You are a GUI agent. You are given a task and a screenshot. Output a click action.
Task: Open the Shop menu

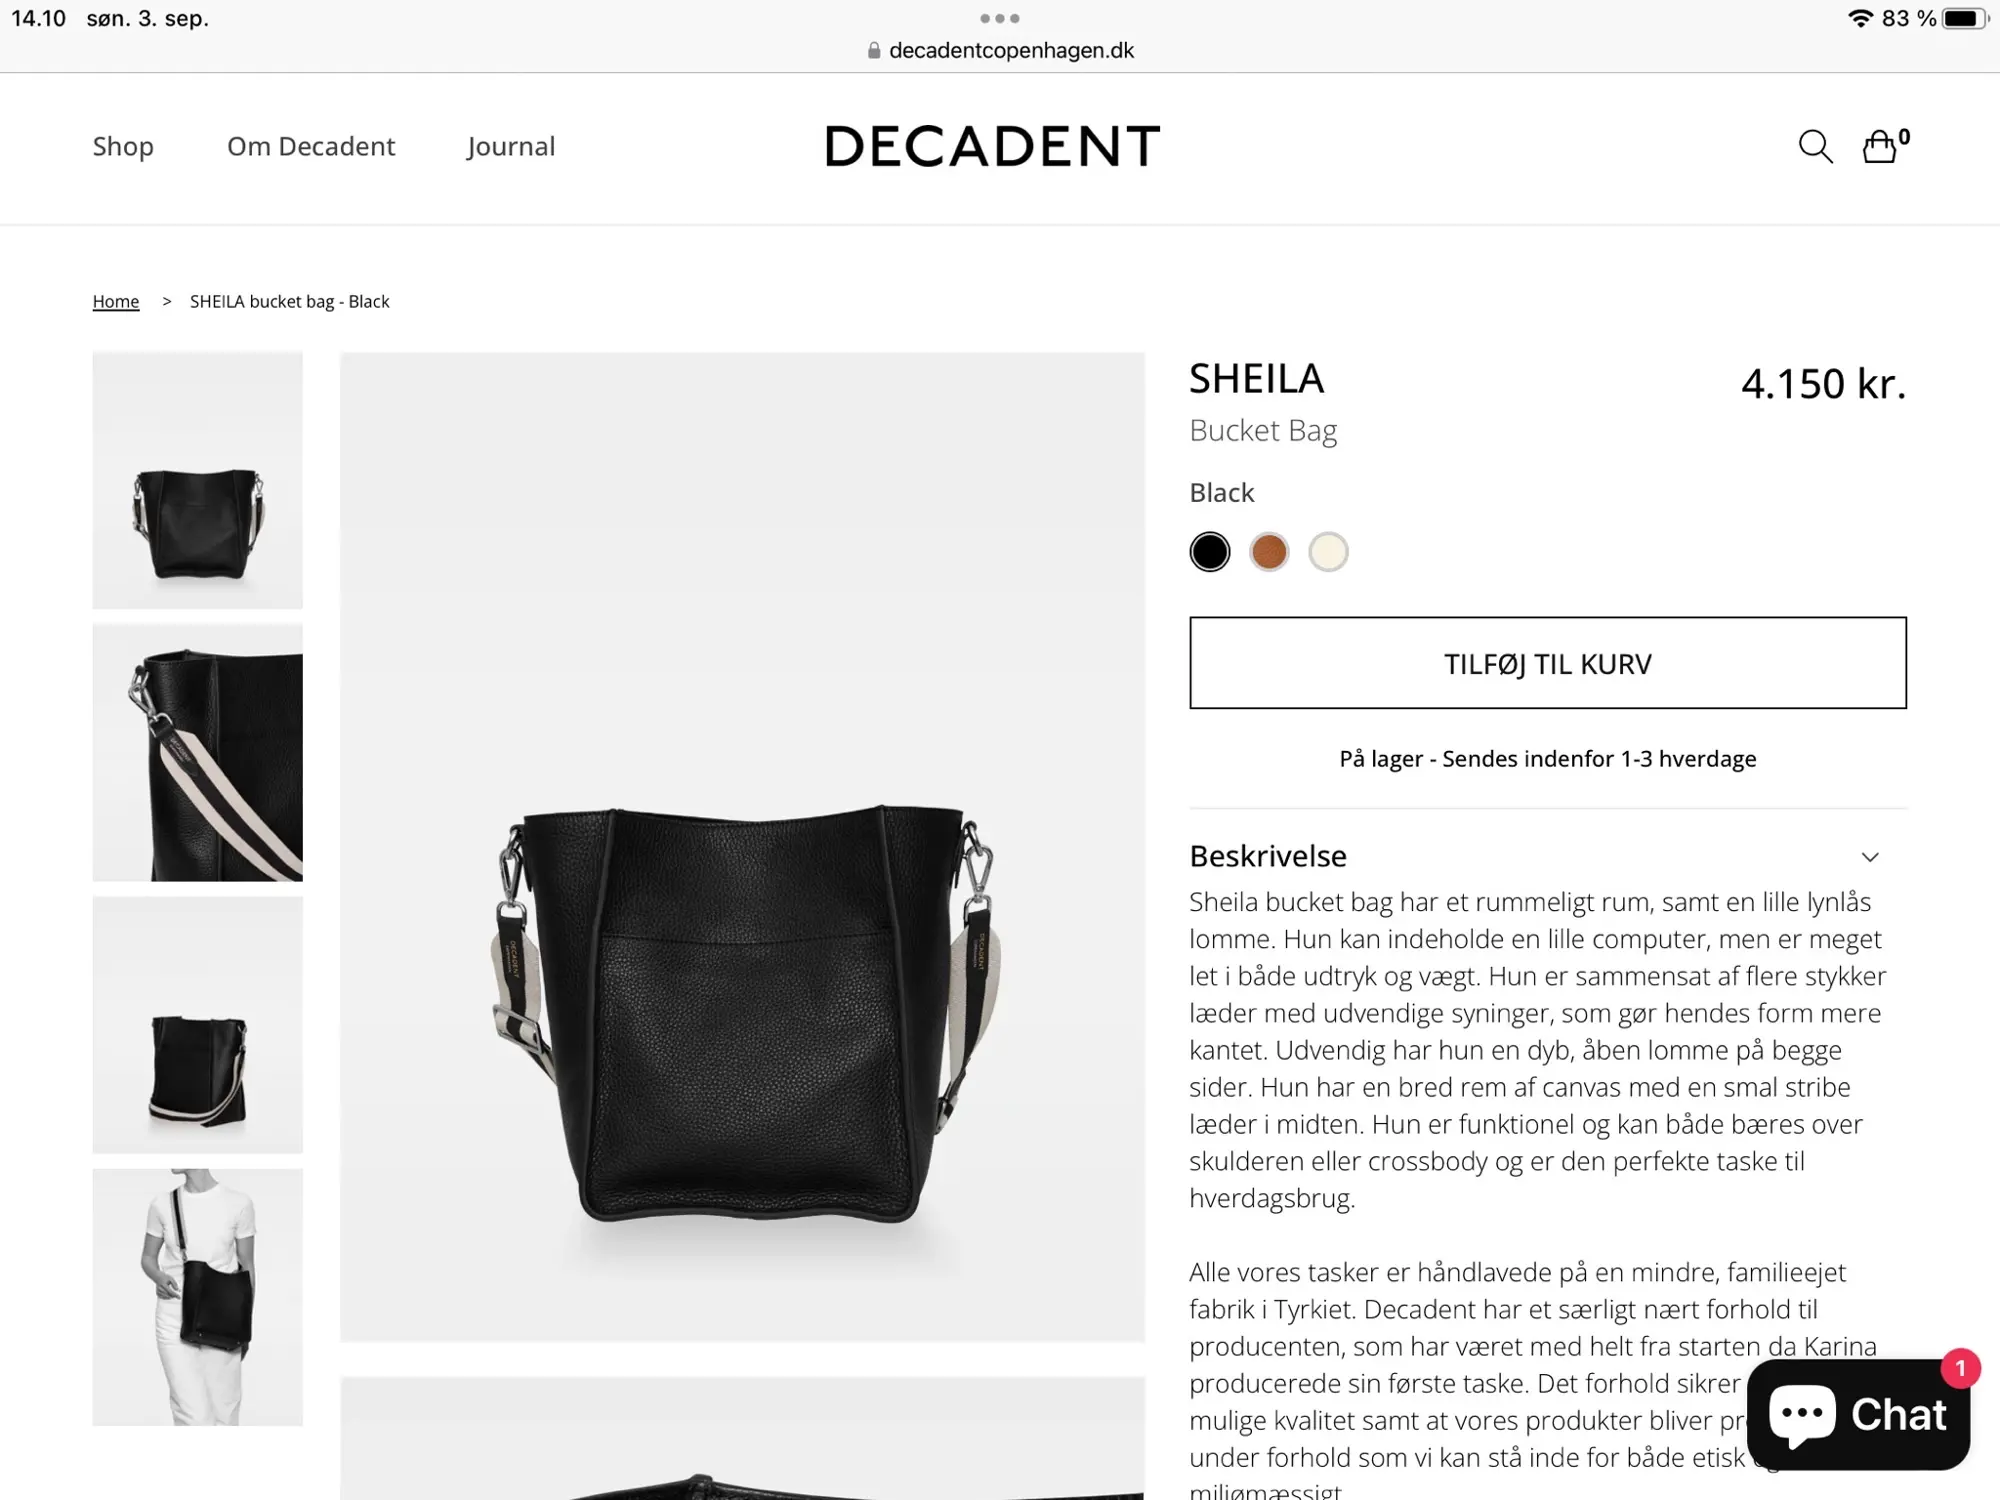pos(123,147)
